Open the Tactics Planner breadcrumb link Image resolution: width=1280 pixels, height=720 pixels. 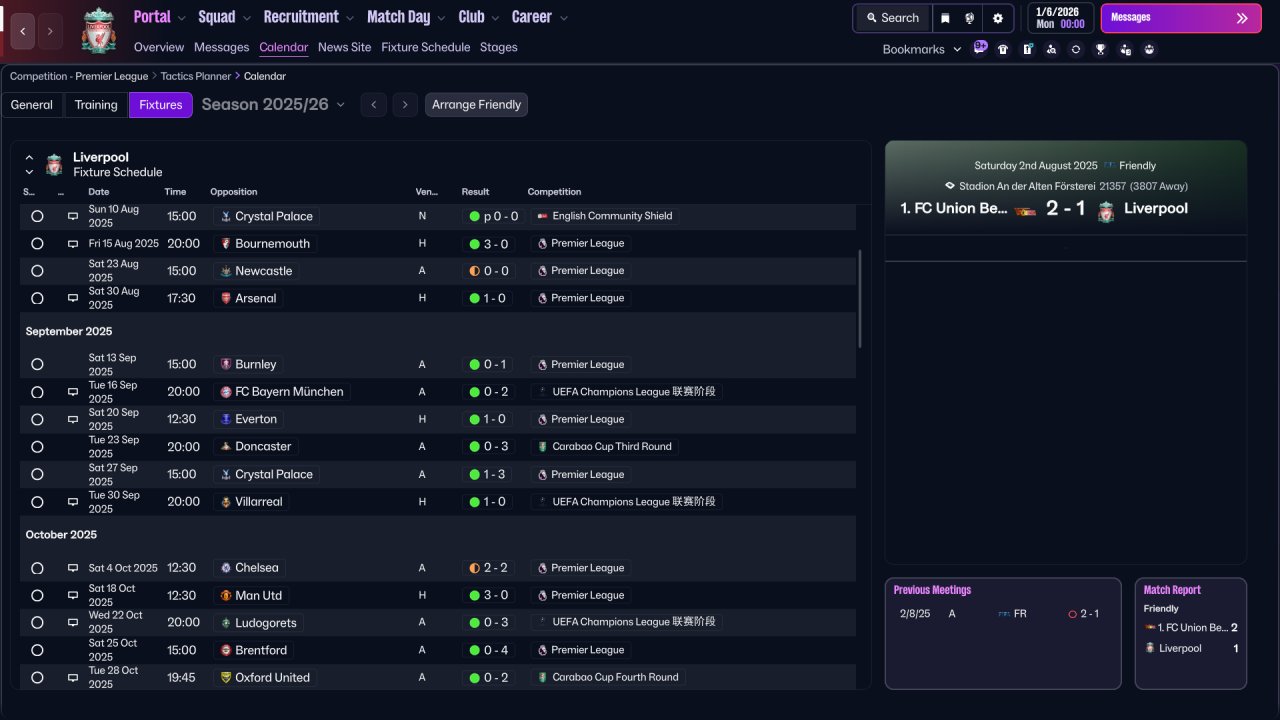196,76
